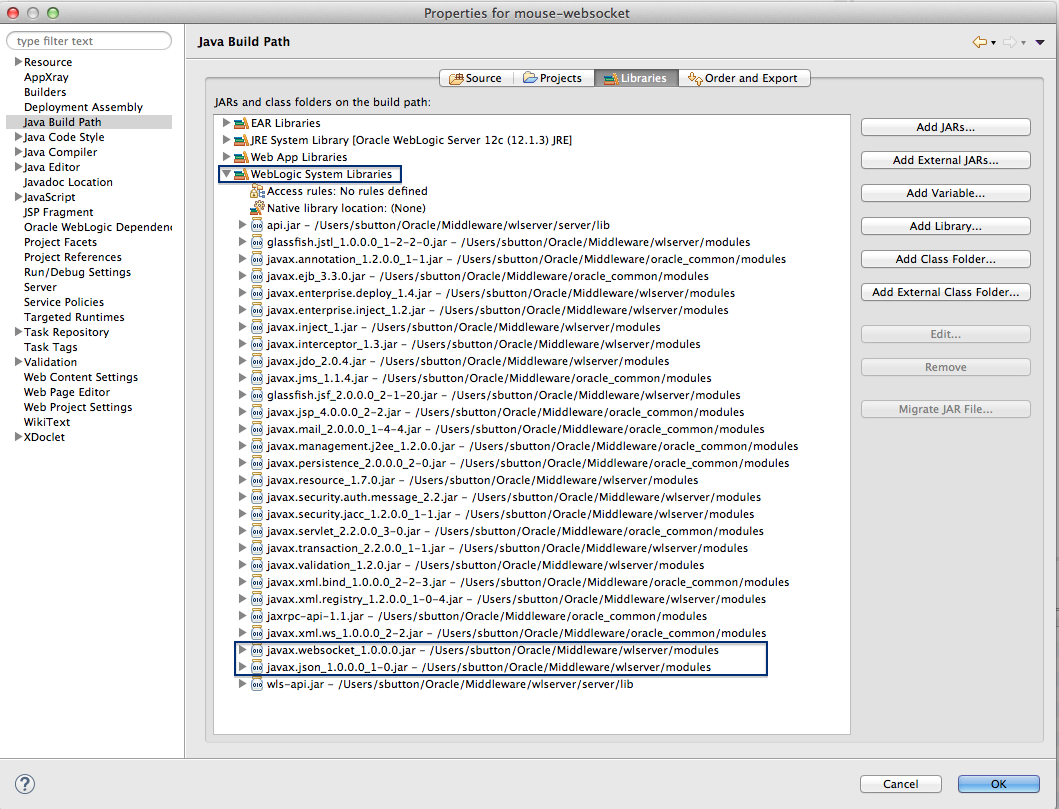Expand the Validation sidebar category
This screenshot has width=1059, height=809.
[x=18, y=362]
